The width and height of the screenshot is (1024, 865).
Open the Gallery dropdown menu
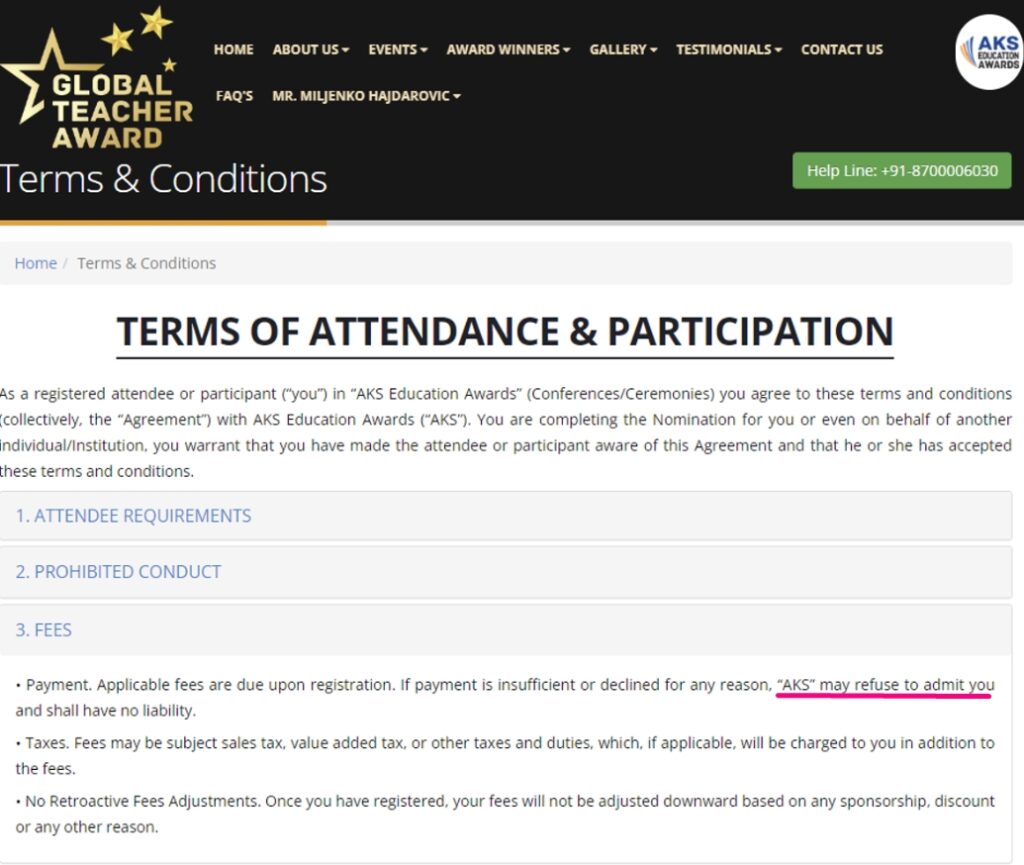(623, 49)
